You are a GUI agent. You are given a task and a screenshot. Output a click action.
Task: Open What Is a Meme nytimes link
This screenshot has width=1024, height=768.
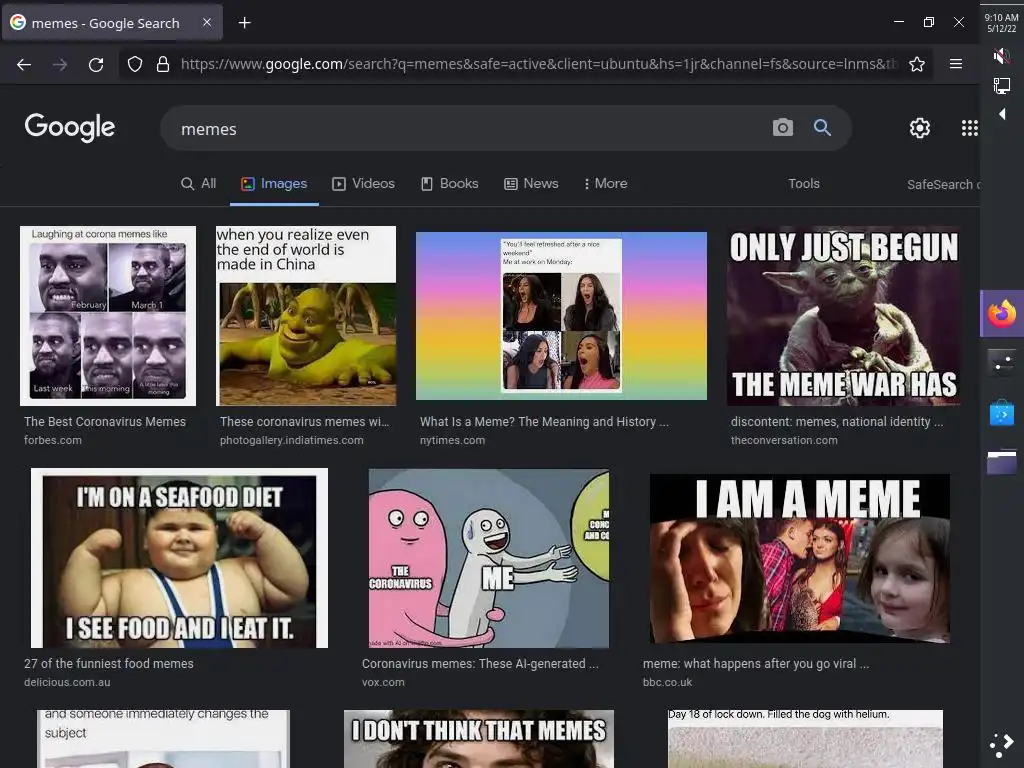[x=544, y=422]
